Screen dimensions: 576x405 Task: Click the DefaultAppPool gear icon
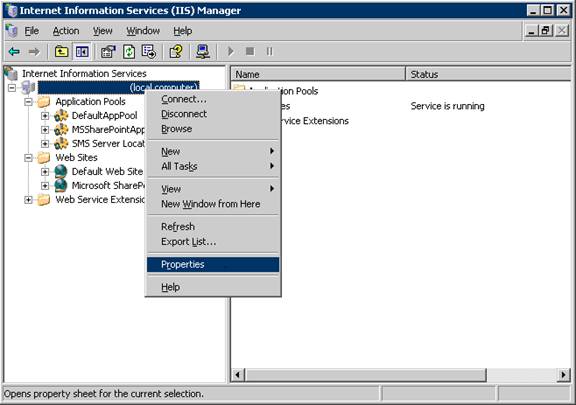pos(61,115)
